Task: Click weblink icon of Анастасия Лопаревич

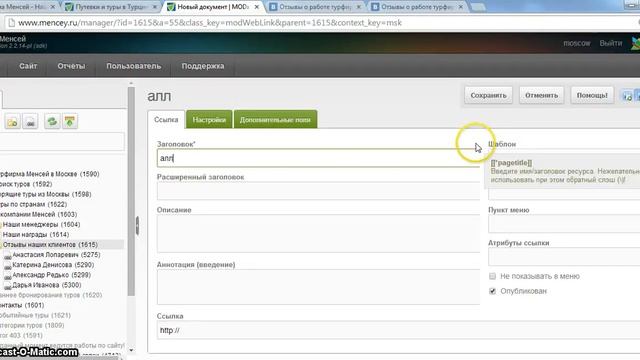Action: click(x=7, y=256)
